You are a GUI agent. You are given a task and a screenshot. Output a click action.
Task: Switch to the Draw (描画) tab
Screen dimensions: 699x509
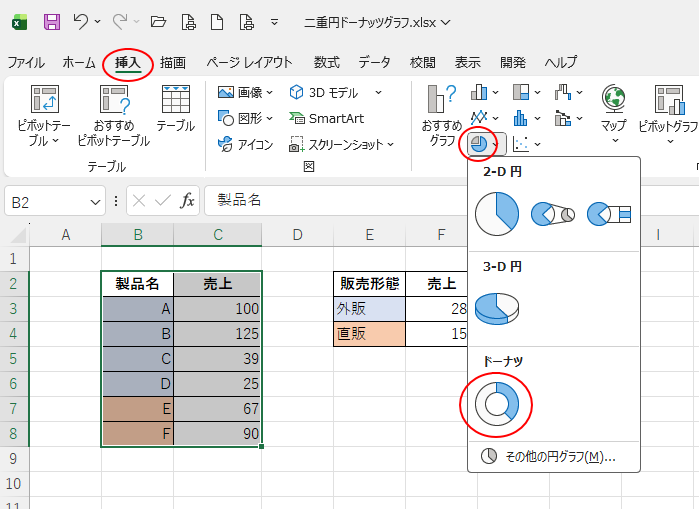[x=173, y=62]
